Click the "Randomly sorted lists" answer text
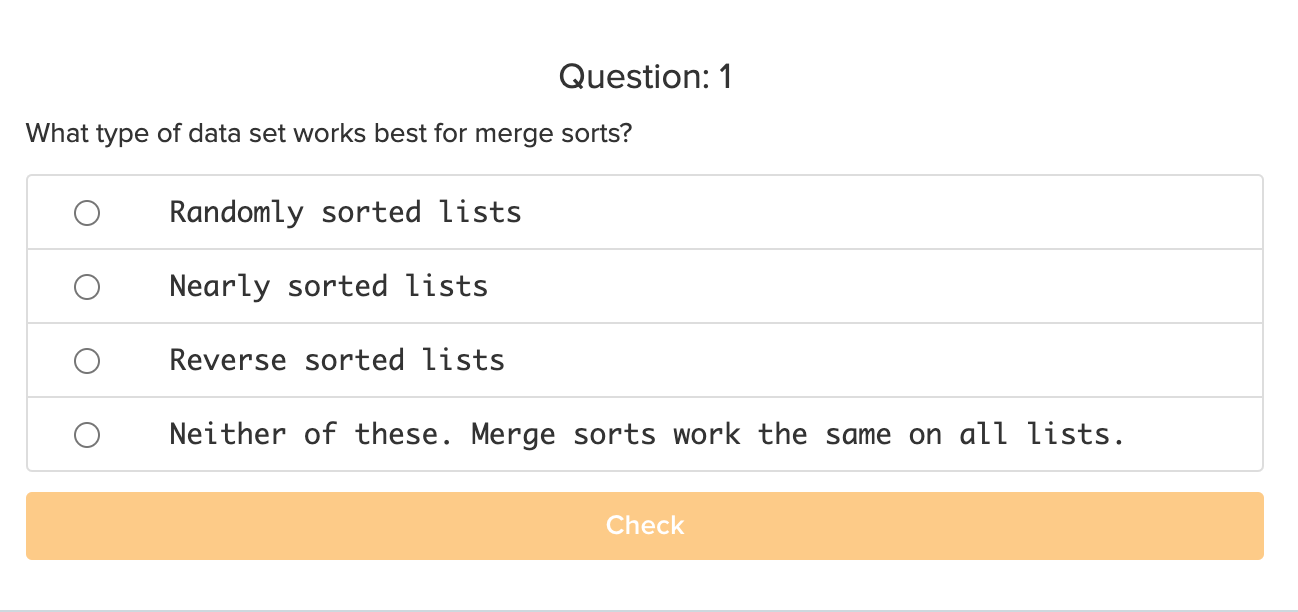Screen dimensions: 1298x612 [x=345, y=212]
